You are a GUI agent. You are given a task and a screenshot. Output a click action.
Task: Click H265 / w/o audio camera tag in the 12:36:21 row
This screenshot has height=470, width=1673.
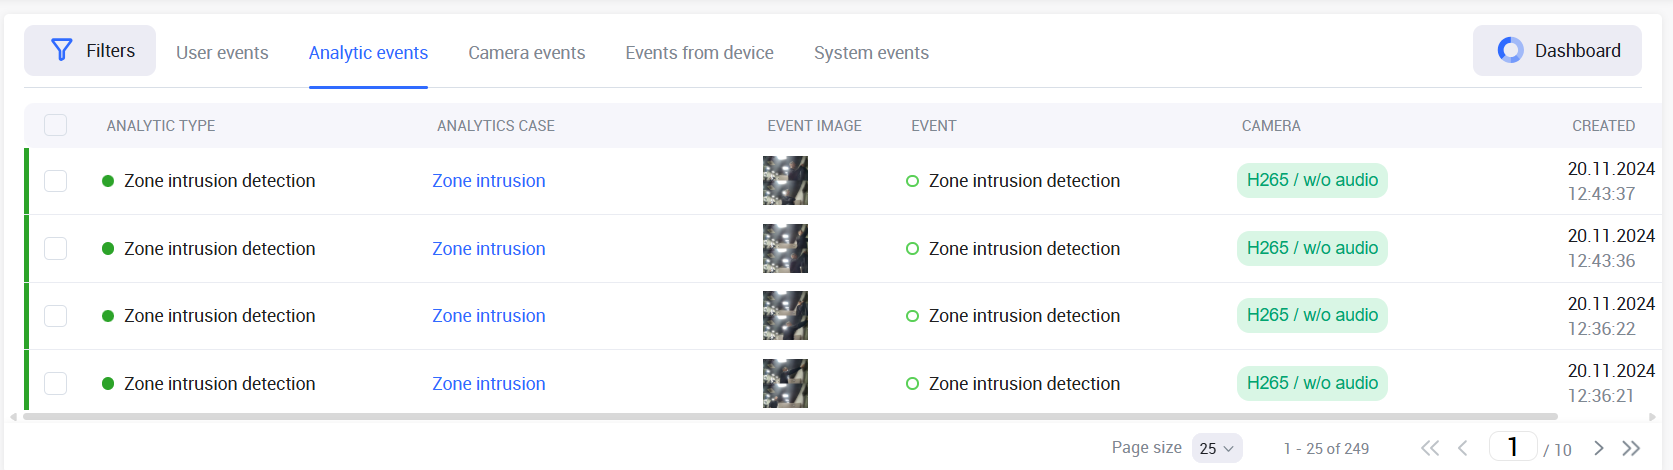1312,383
